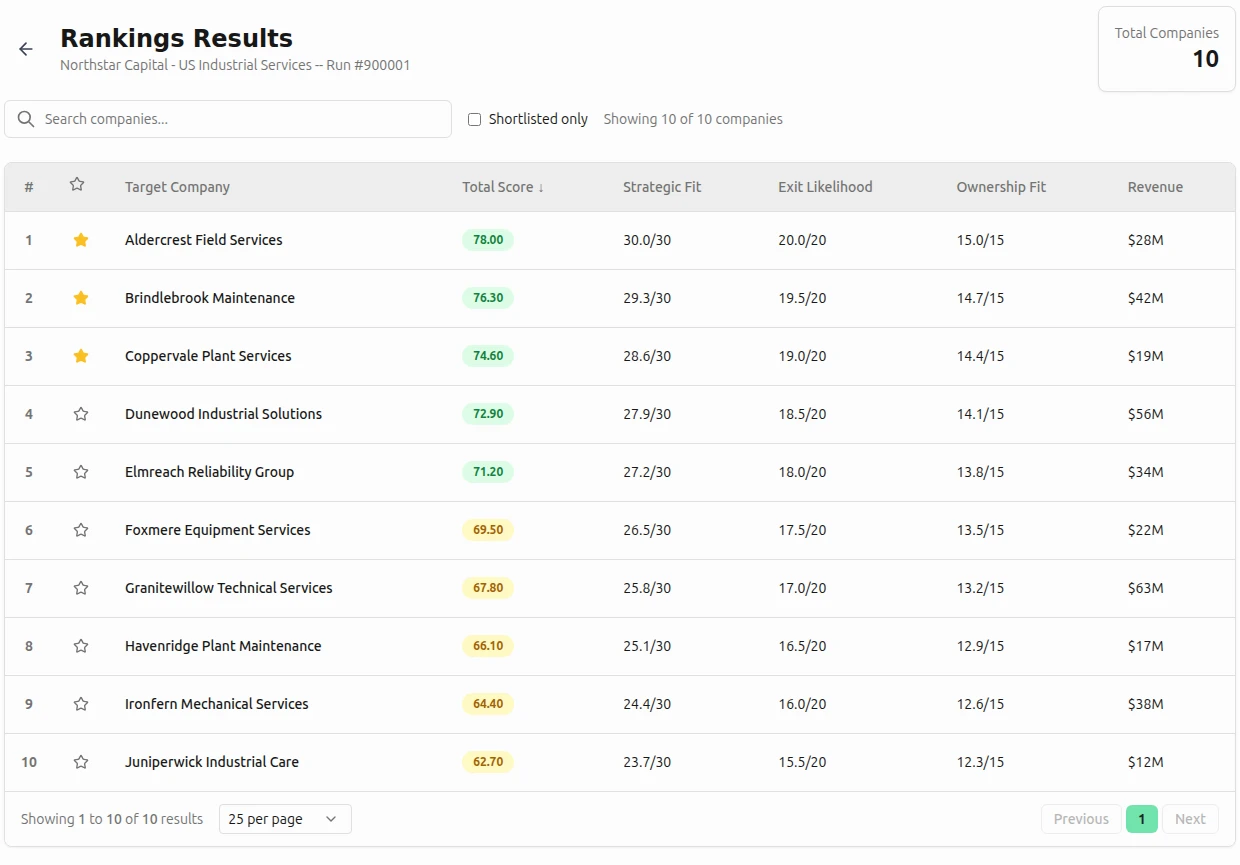Click Havenridge Plant Maintenance name
Viewport: 1240px width, 865px height.
[x=223, y=646]
